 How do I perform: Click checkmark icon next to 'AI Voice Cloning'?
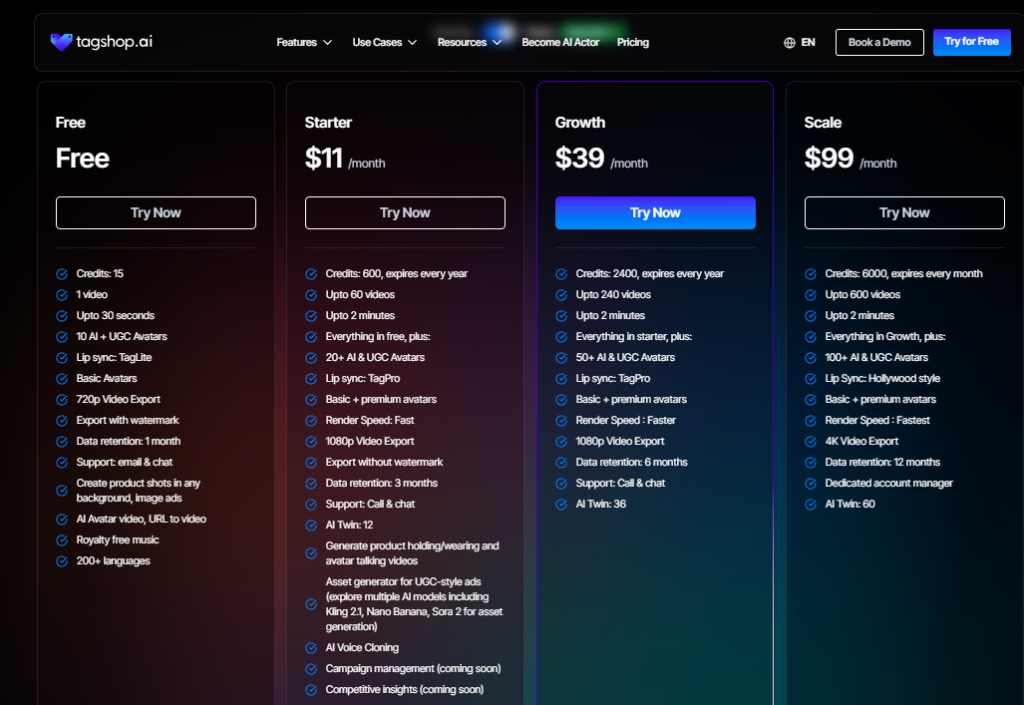coord(311,648)
